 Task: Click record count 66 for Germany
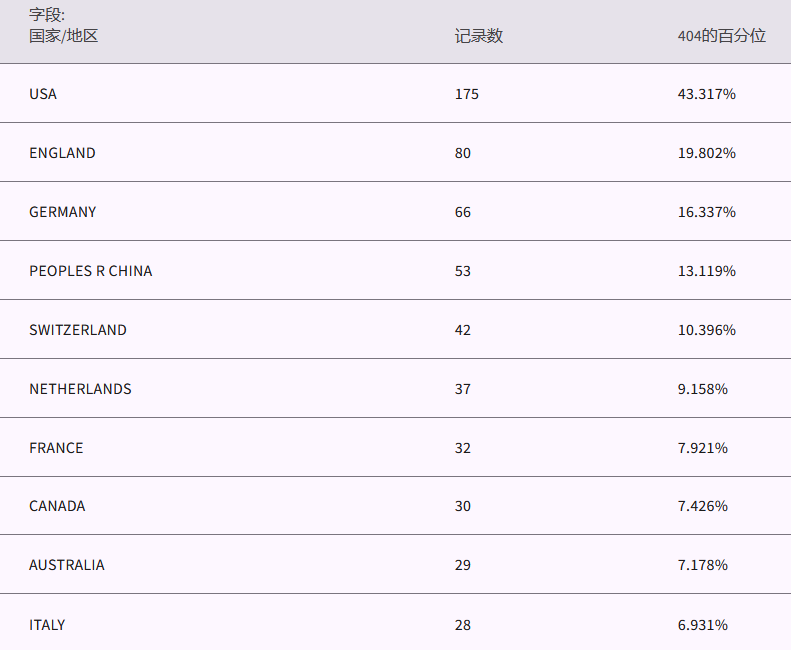point(462,212)
